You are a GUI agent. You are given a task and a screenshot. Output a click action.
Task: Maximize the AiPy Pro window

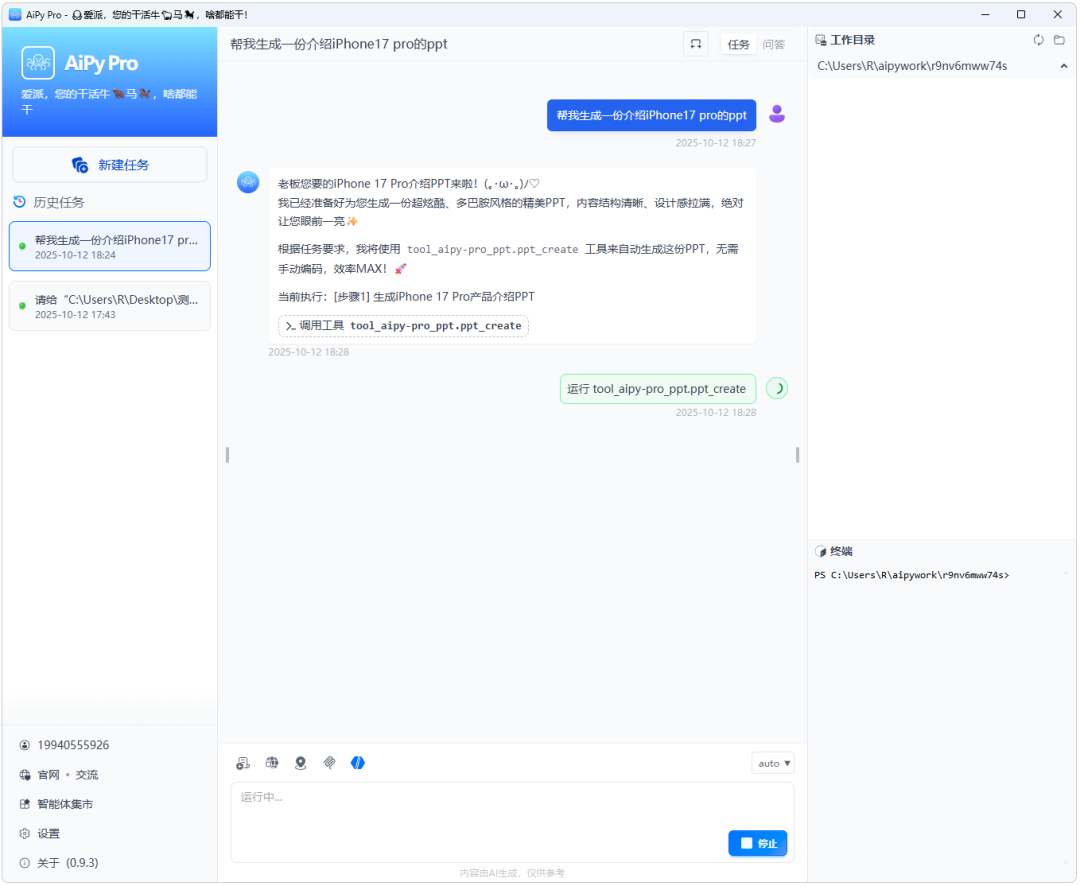(x=1021, y=14)
